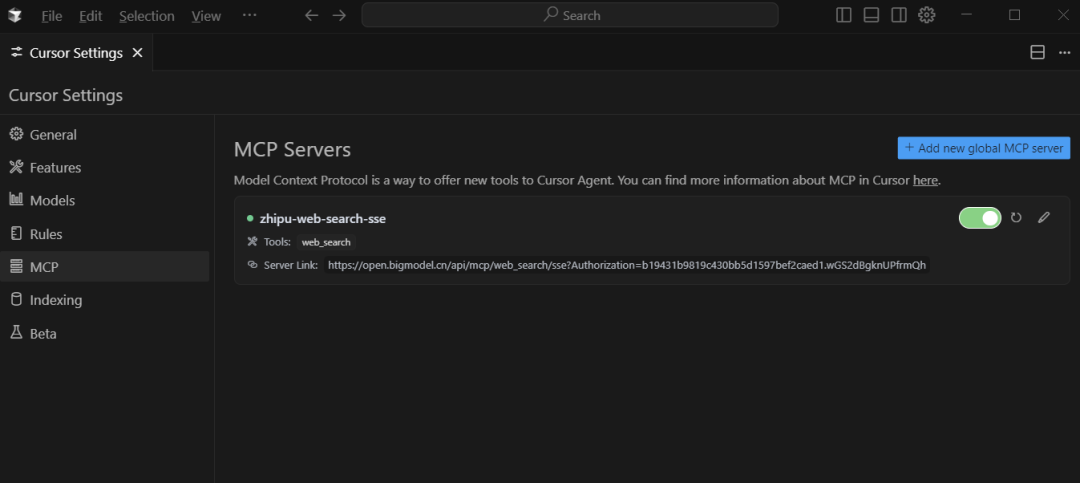Click the Server Link URL text
Screen dimensions: 1080x483
tap(627, 265)
